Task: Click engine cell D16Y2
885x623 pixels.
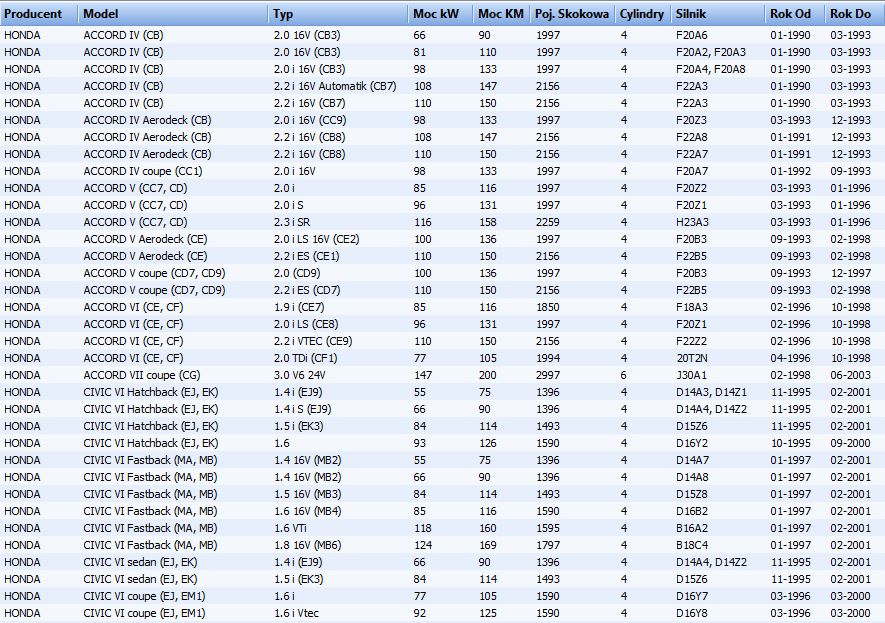Action: point(691,443)
